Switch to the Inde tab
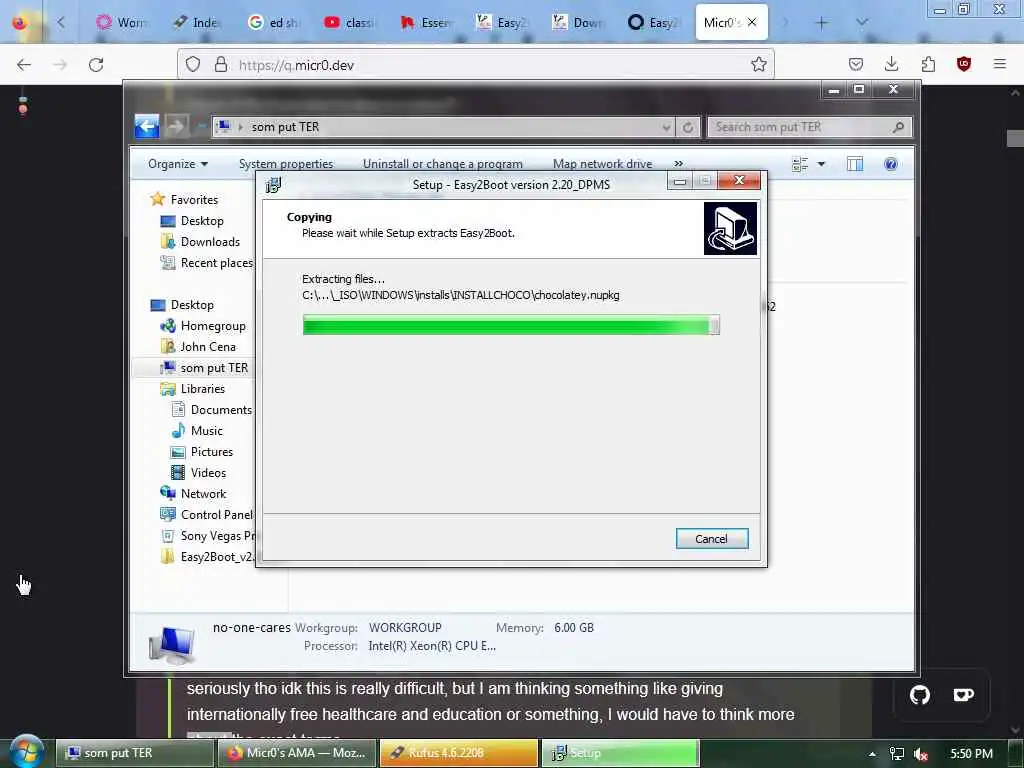Viewport: 1024px width, 768px height. tap(196, 23)
